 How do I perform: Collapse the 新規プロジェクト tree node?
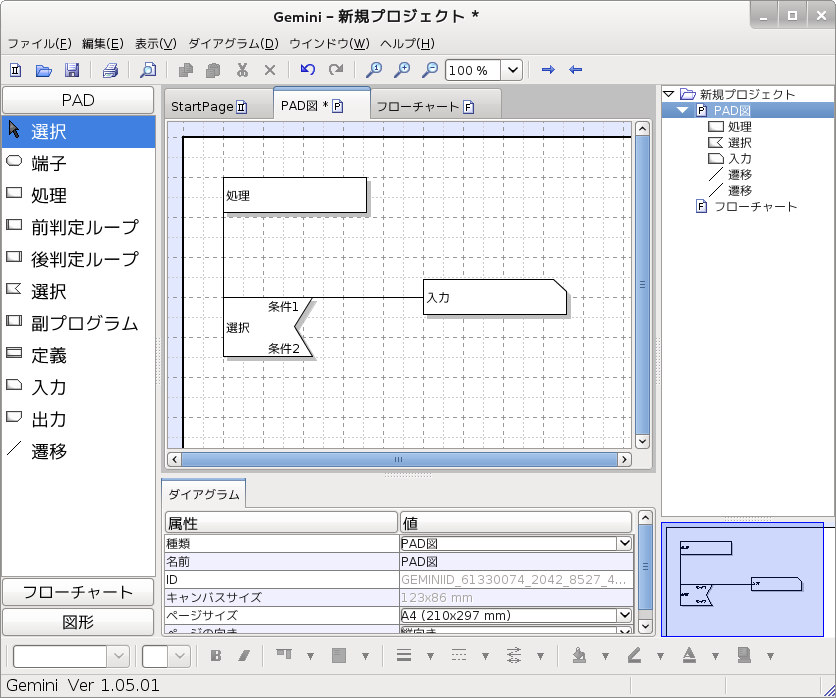pyautogui.click(x=668, y=94)
